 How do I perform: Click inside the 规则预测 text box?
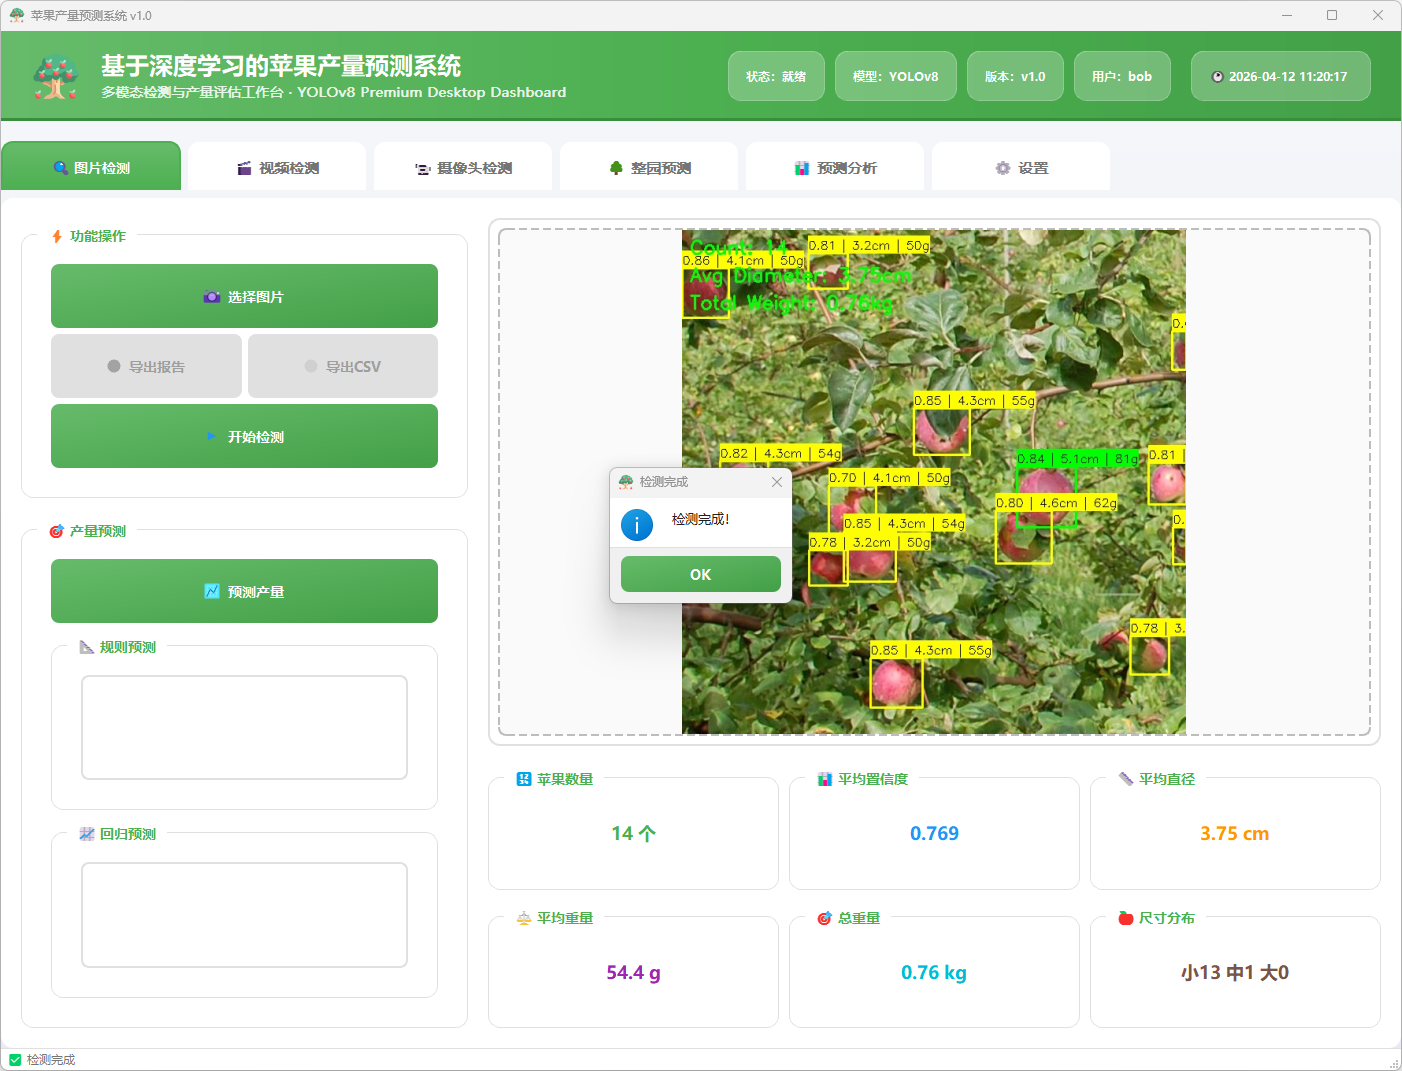pyautogui.click(x=244, y=727)
